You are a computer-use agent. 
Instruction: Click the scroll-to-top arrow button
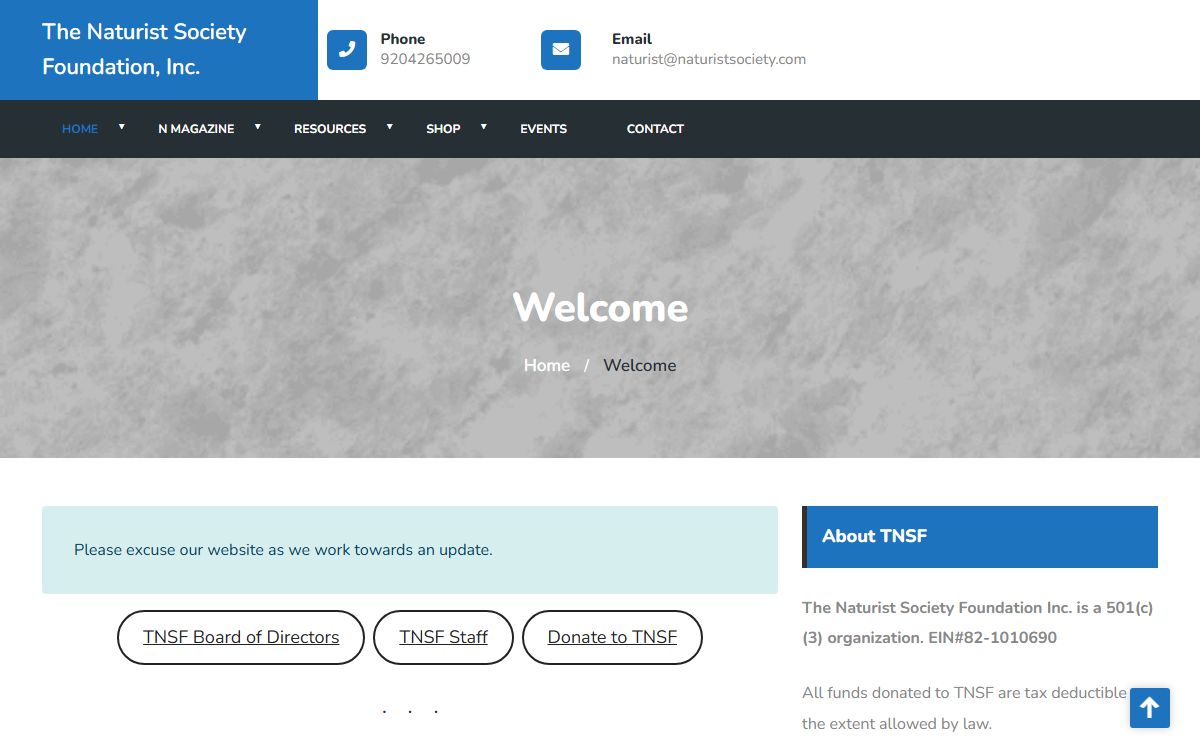[1150, 708]
